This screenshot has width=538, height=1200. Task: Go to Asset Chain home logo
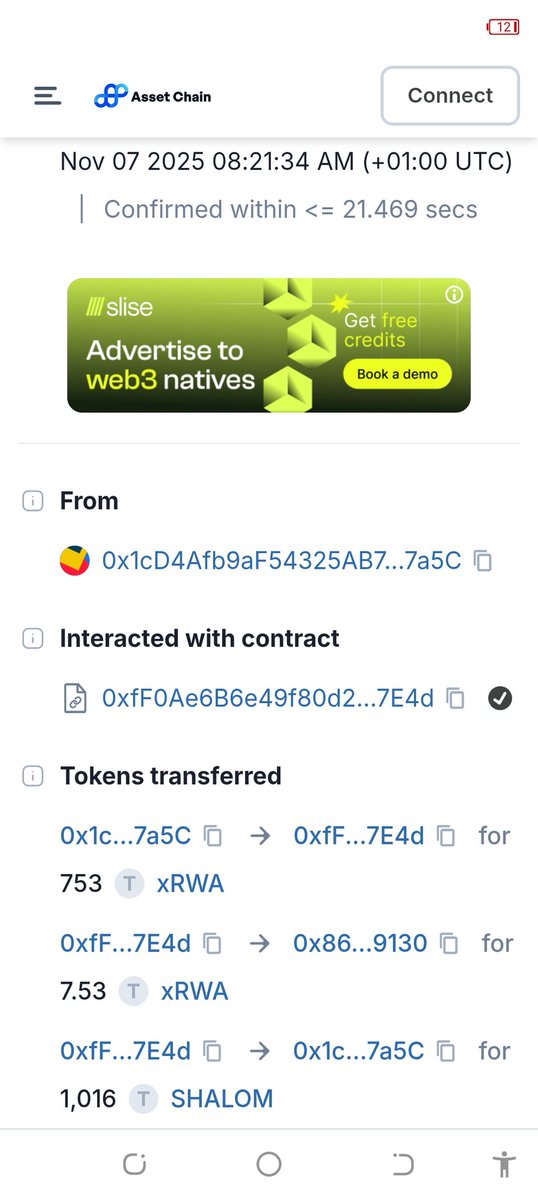[x=152, y=96]
